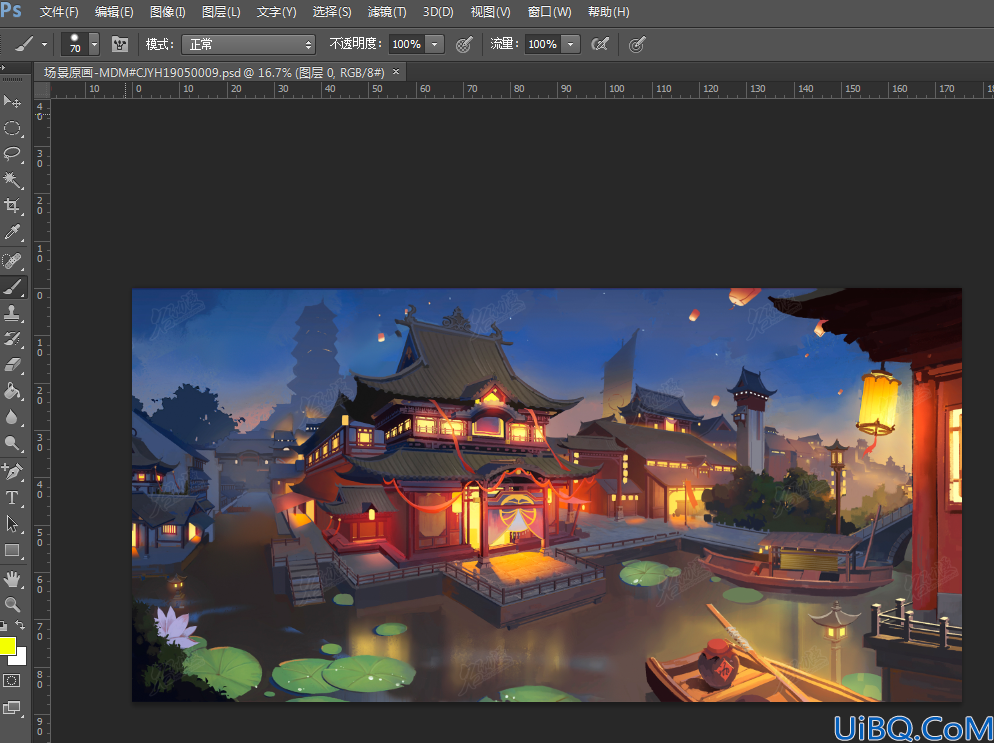Open the 模式 blend mode dropdown
Image resolution: width=994 pixels, height=743 pixels.
248,44
